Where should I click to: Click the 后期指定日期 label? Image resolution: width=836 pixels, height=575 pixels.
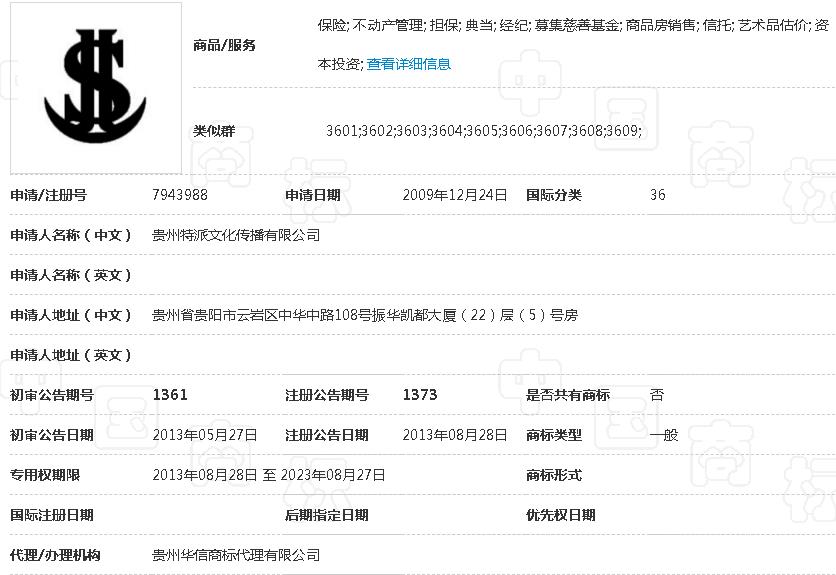click(x=327, y=515)
